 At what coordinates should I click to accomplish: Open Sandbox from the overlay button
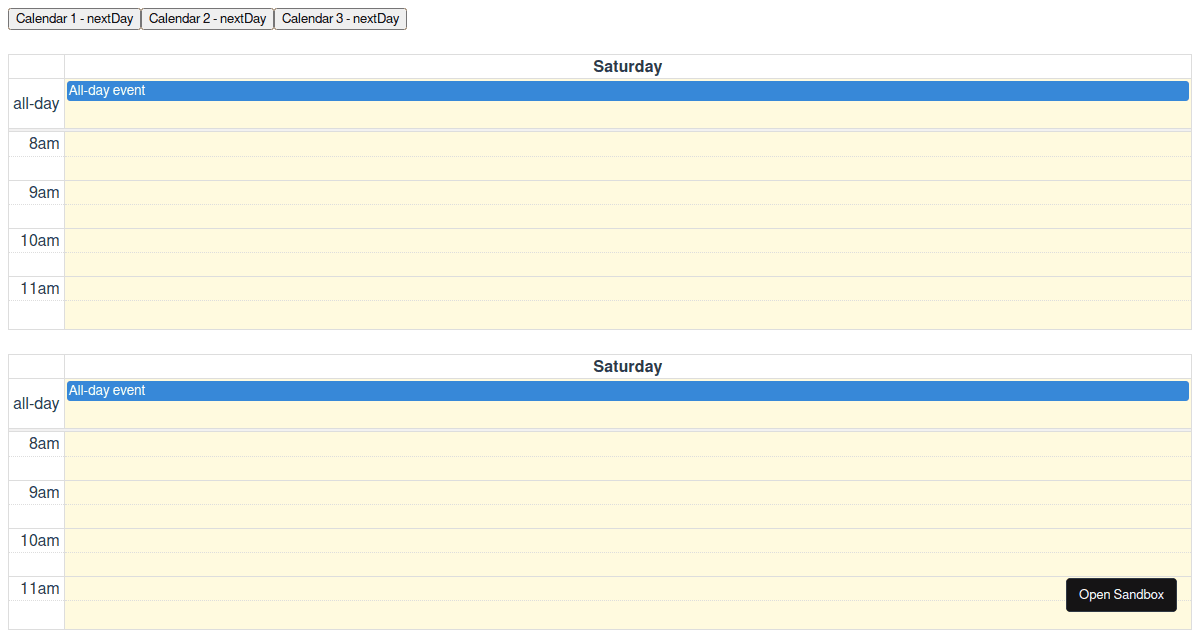click(x=1121, y=594)
